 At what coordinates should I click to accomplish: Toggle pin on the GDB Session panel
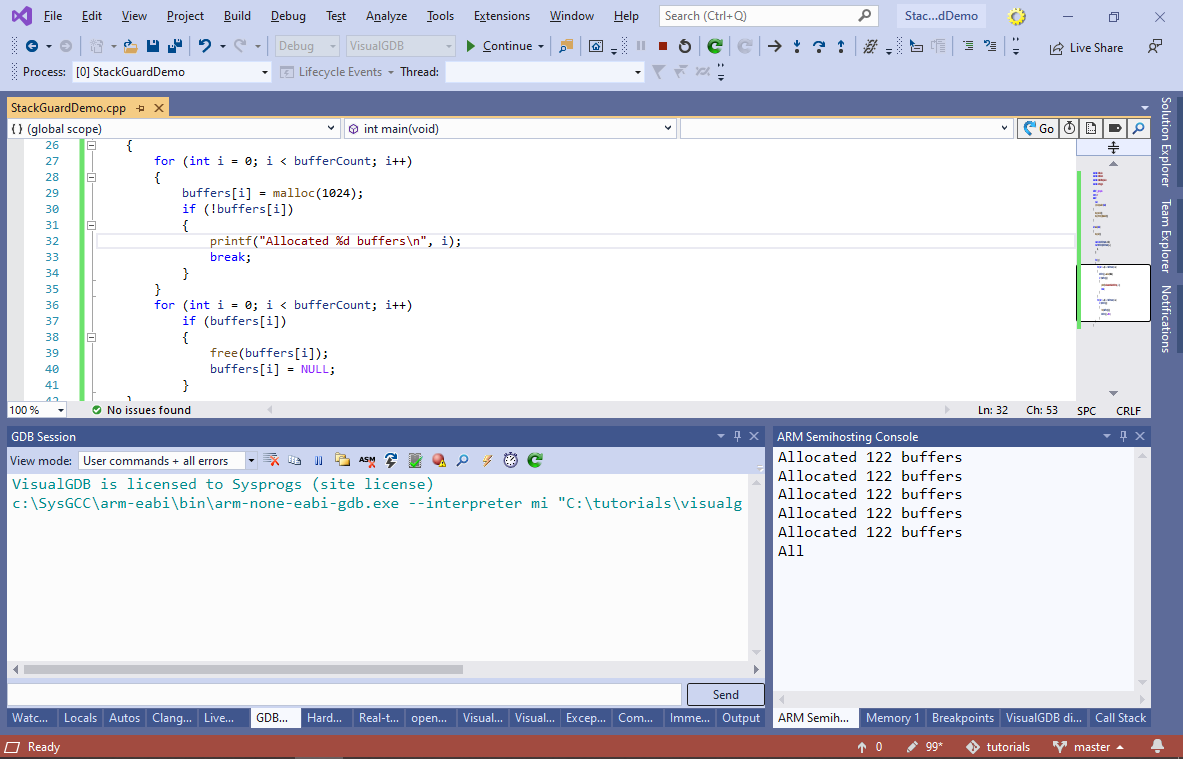tap(738, 436)
